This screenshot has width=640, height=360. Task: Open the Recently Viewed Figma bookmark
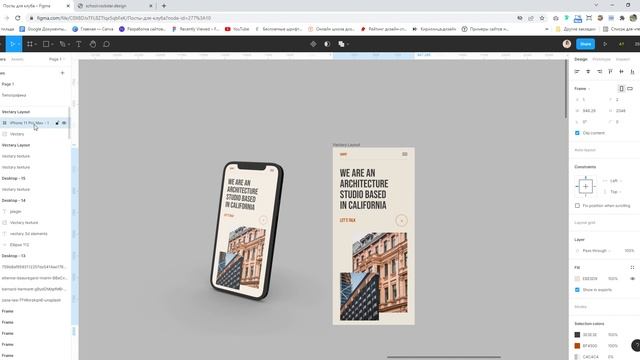point(197,29)
